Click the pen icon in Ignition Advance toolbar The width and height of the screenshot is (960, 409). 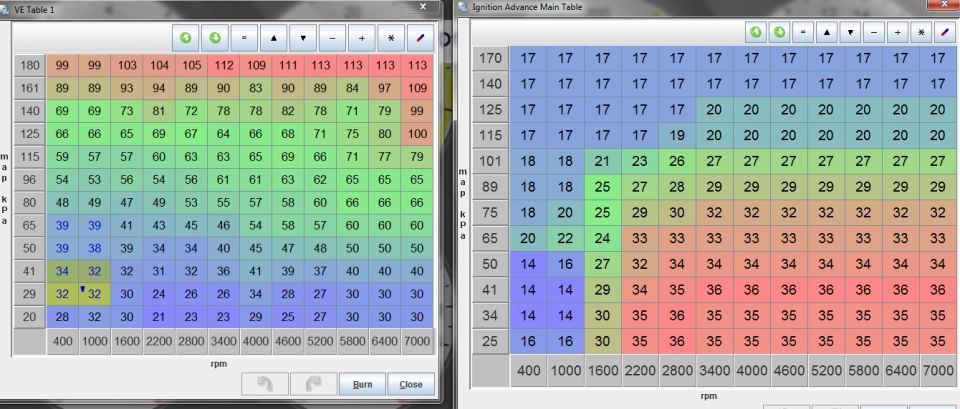(x=945, y=32)
